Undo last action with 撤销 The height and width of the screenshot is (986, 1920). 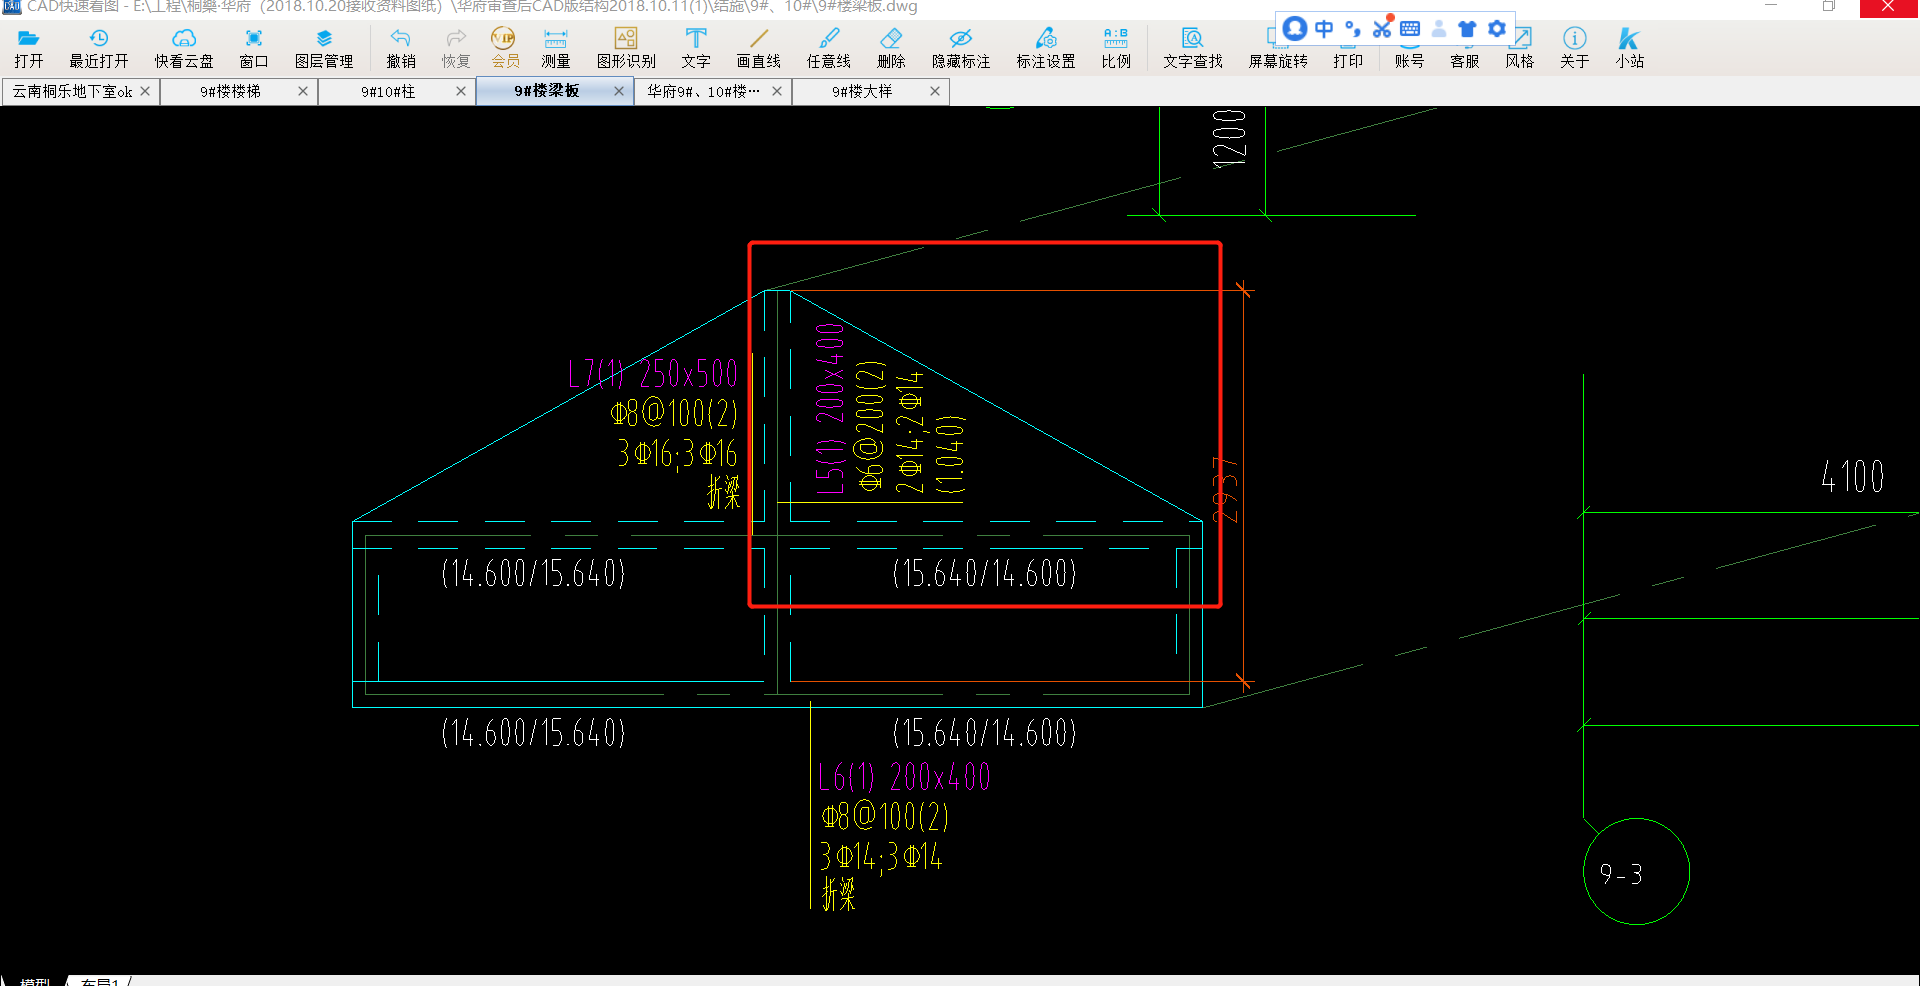click(401, 48)
